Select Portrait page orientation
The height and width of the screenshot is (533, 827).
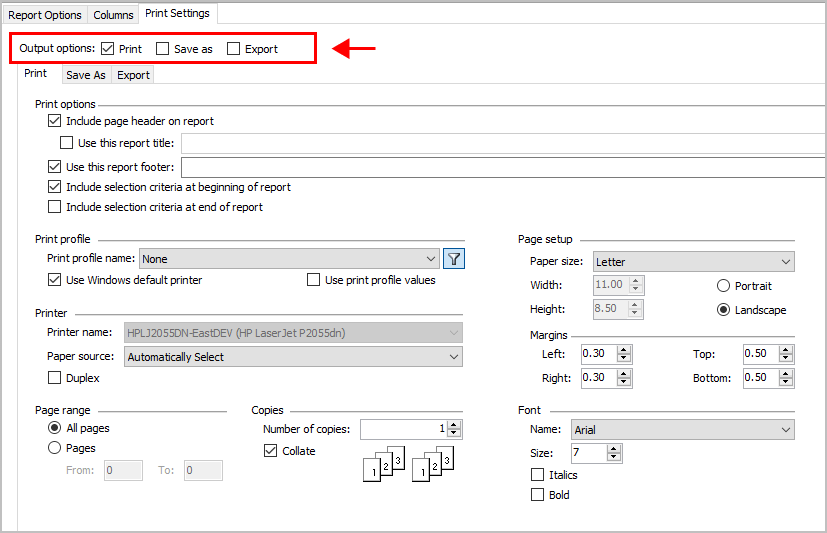pos(723,286)
